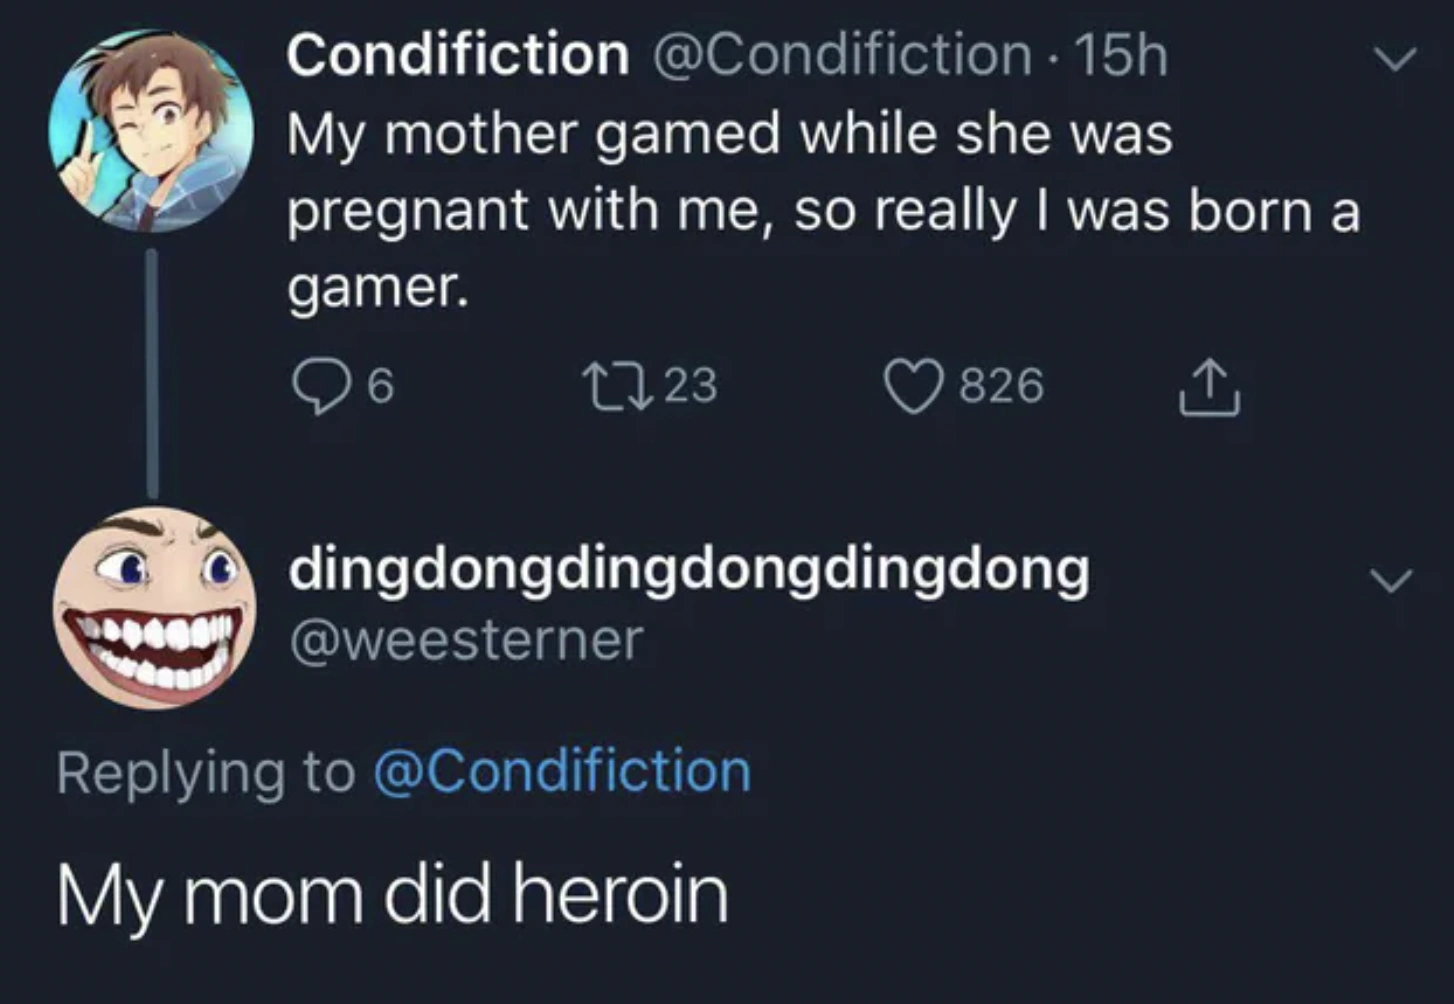Image resolution: width=1454 pixels, height=1004 pixels.
Task: Tap the share upload icon
Action: 1209,386
